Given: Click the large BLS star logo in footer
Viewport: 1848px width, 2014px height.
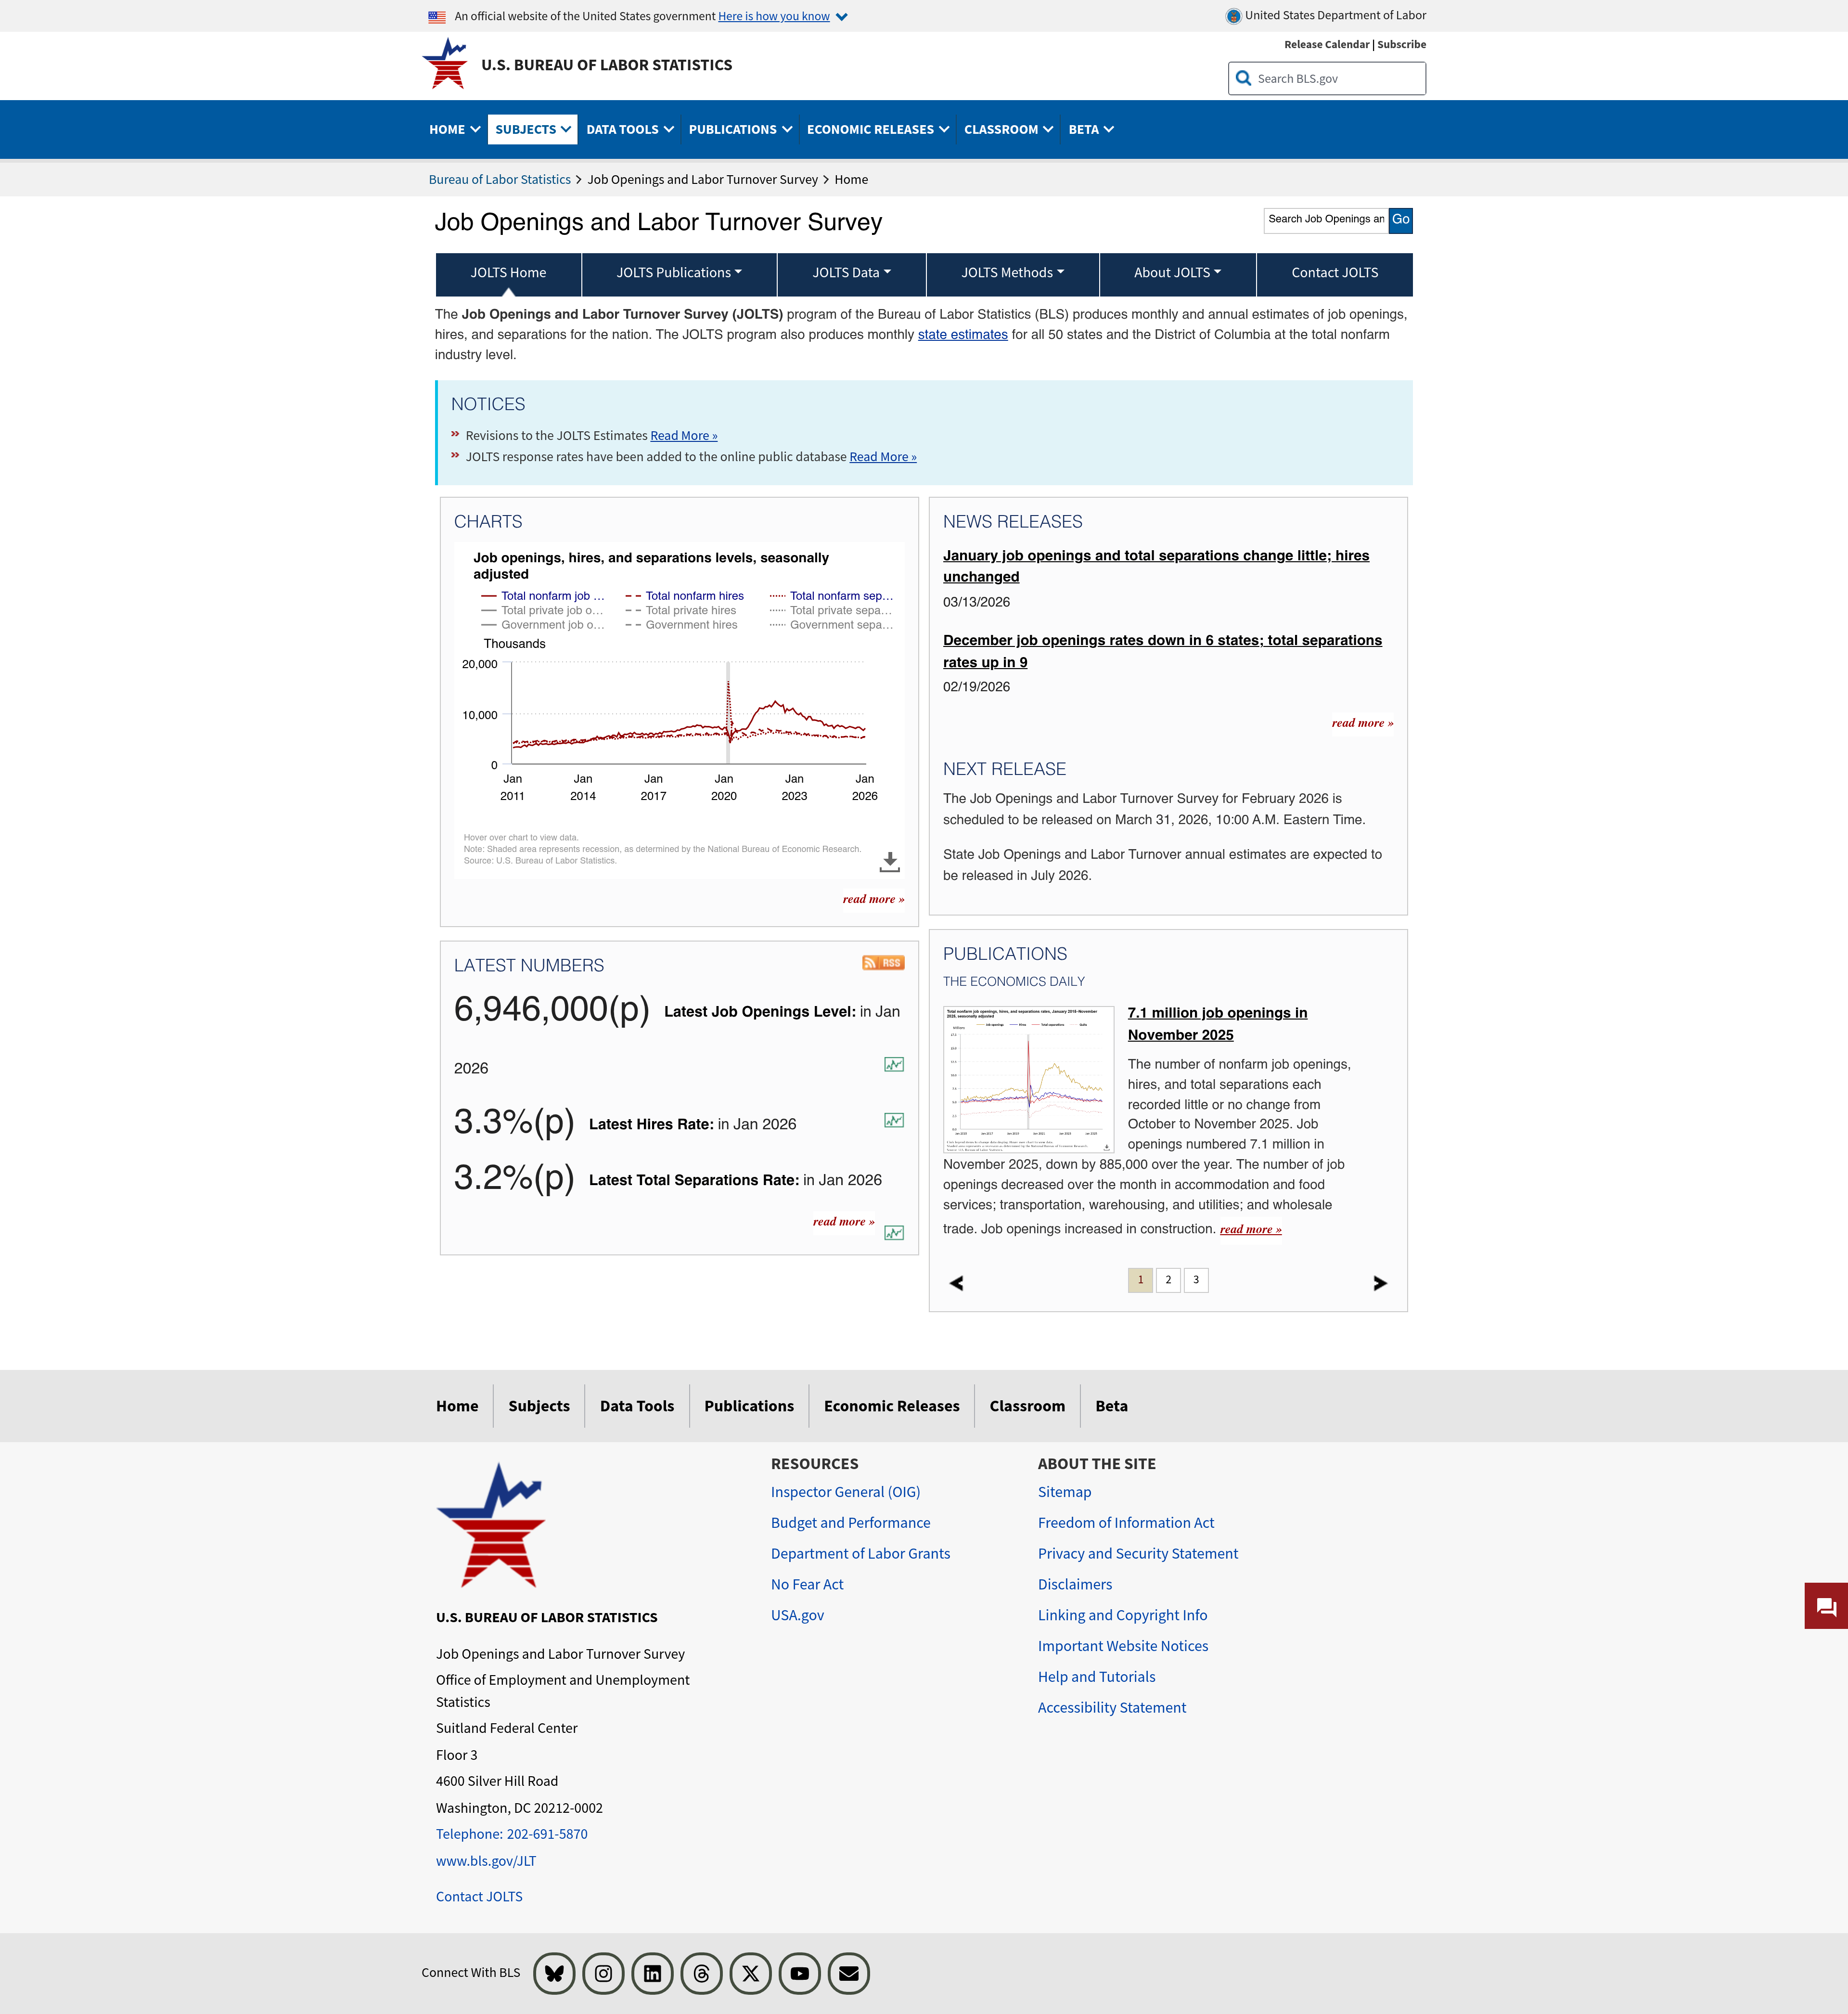Looking at the screenshot, I should (491, 1525).
